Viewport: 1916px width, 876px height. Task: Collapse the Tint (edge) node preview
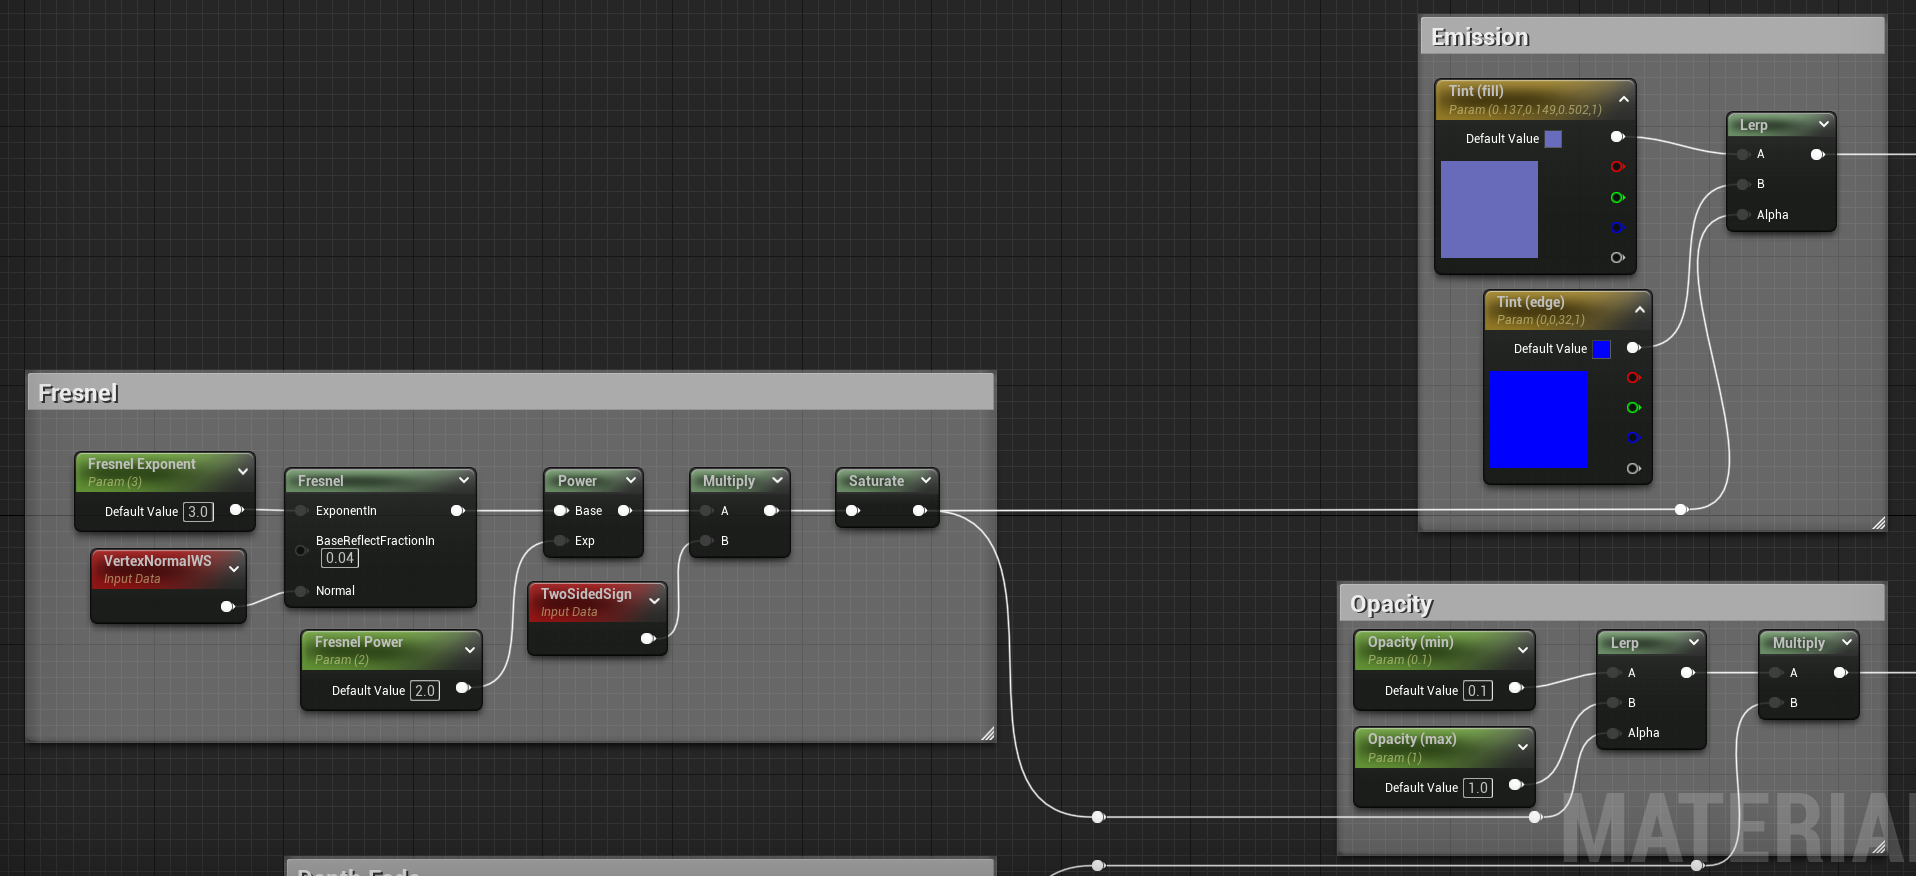(x=1639, y=310)
